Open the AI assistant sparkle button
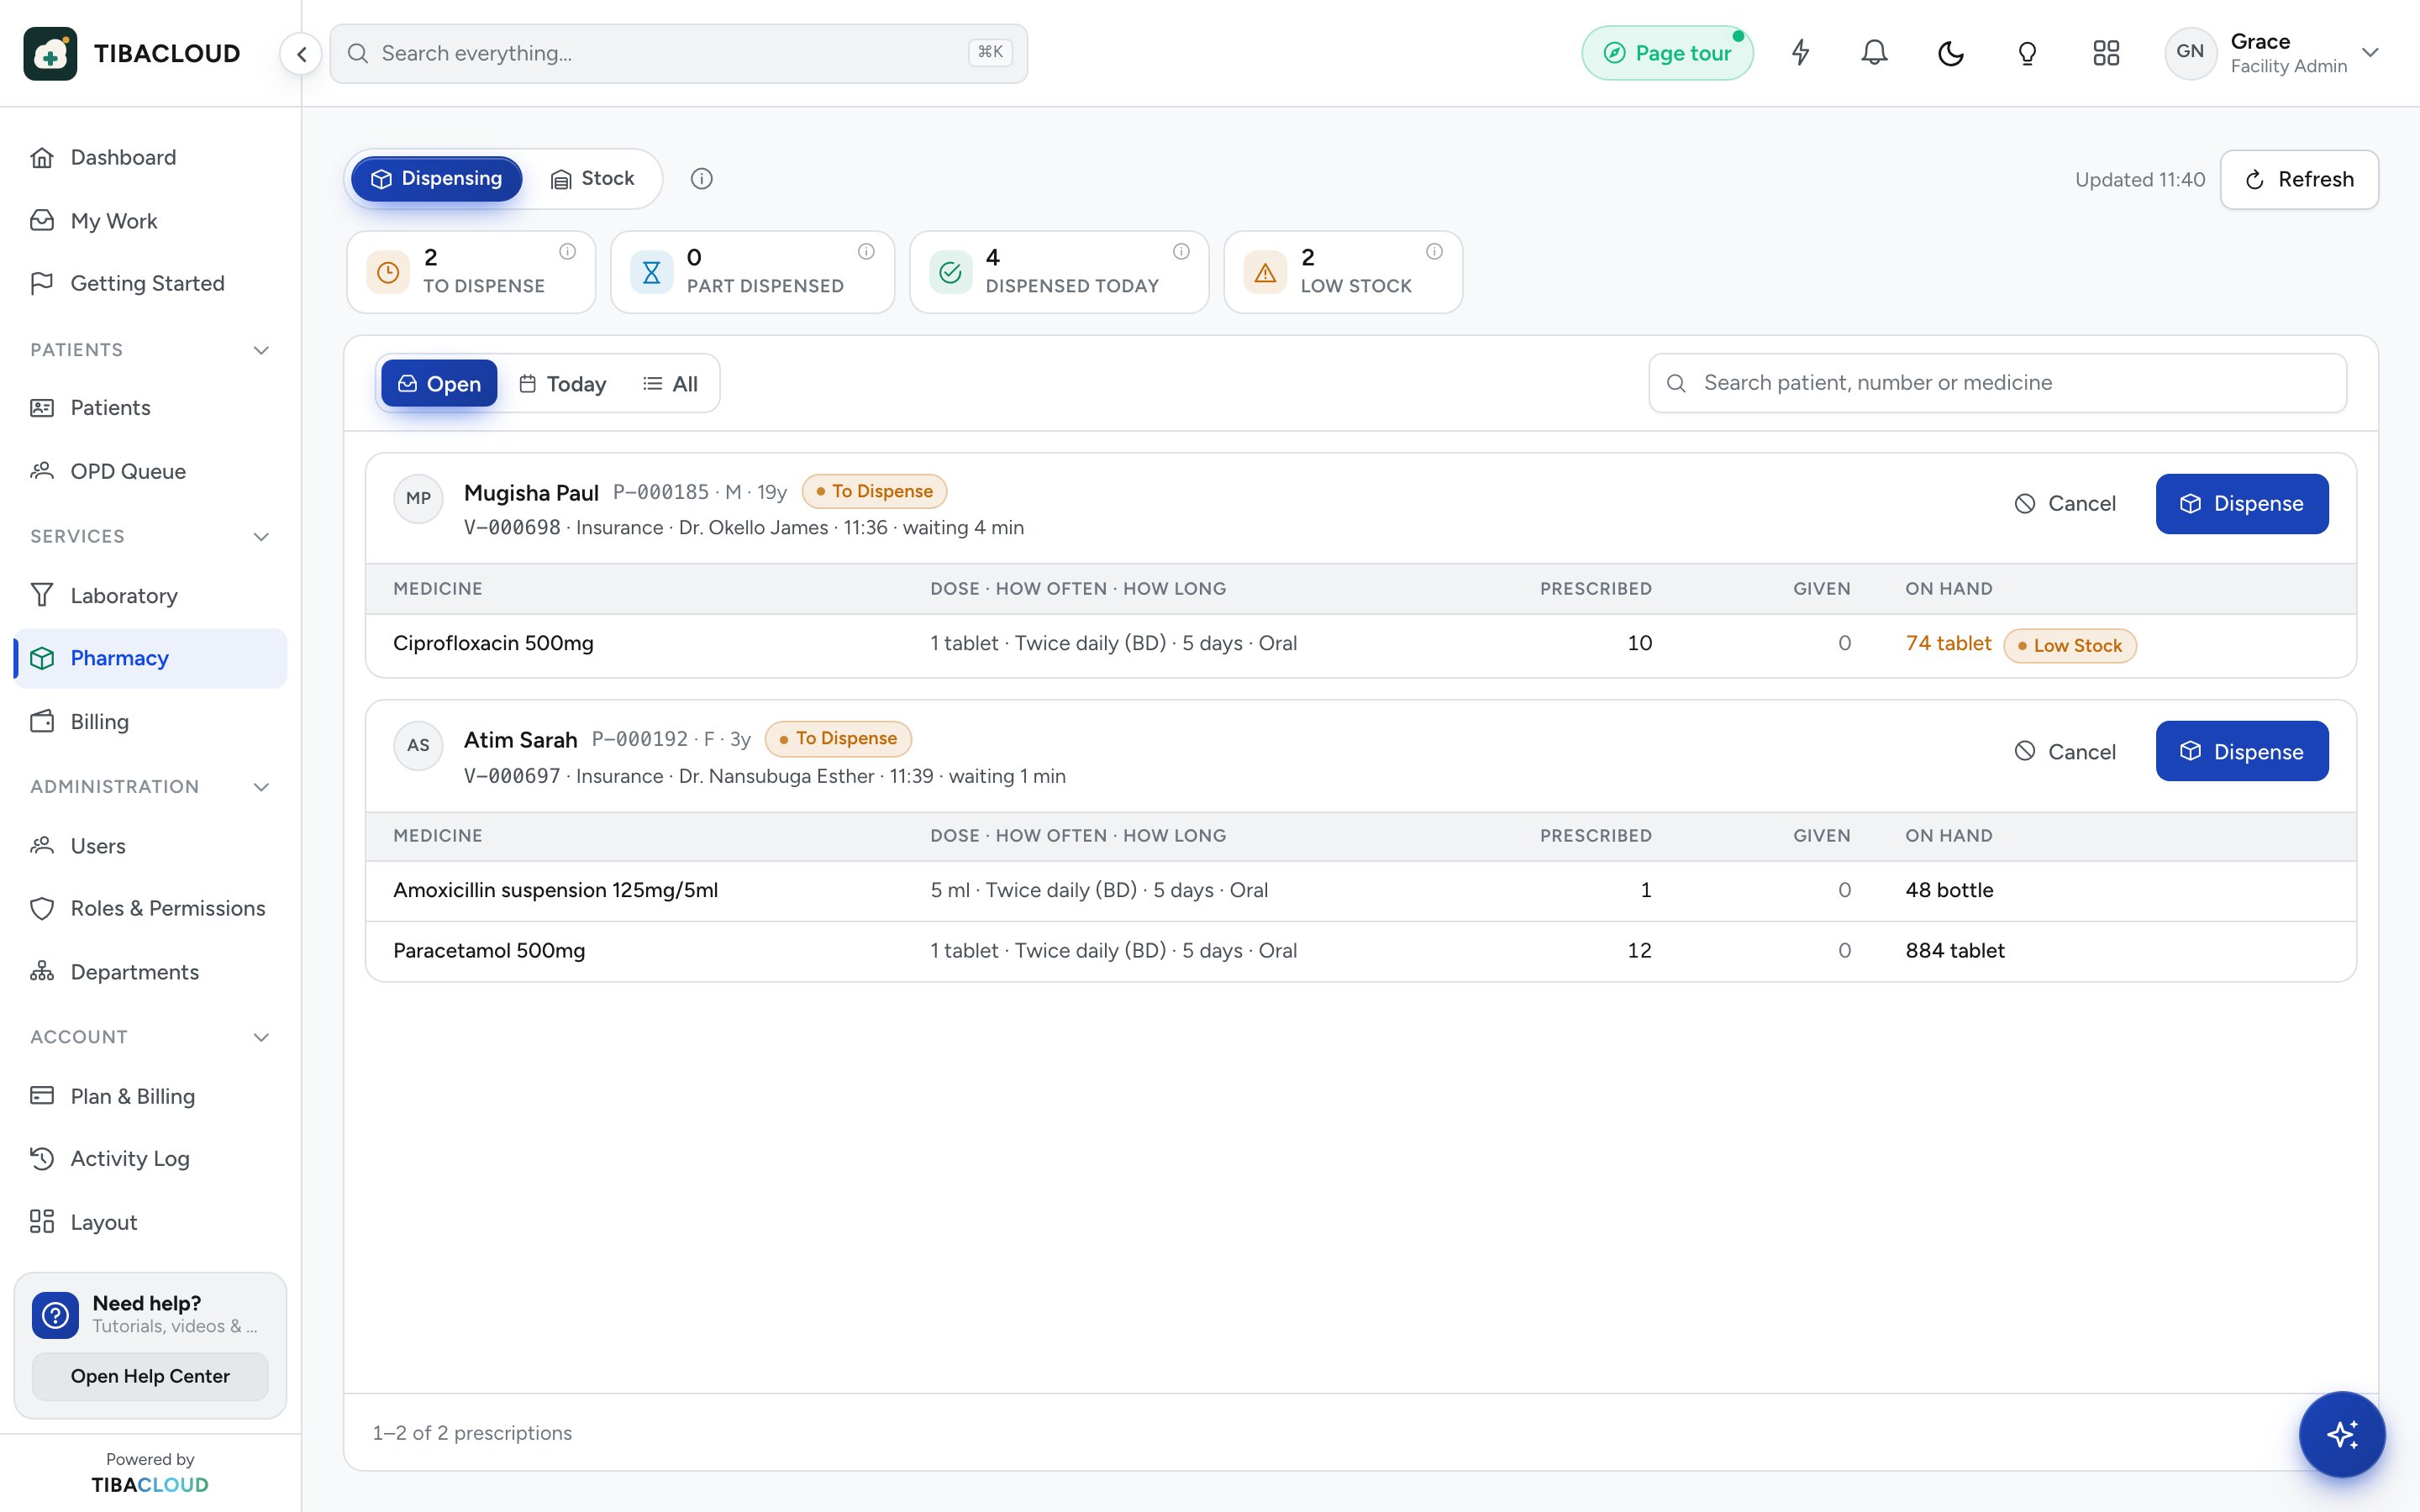This screenshot has width=2420, height=1512. [2342, 1434]
